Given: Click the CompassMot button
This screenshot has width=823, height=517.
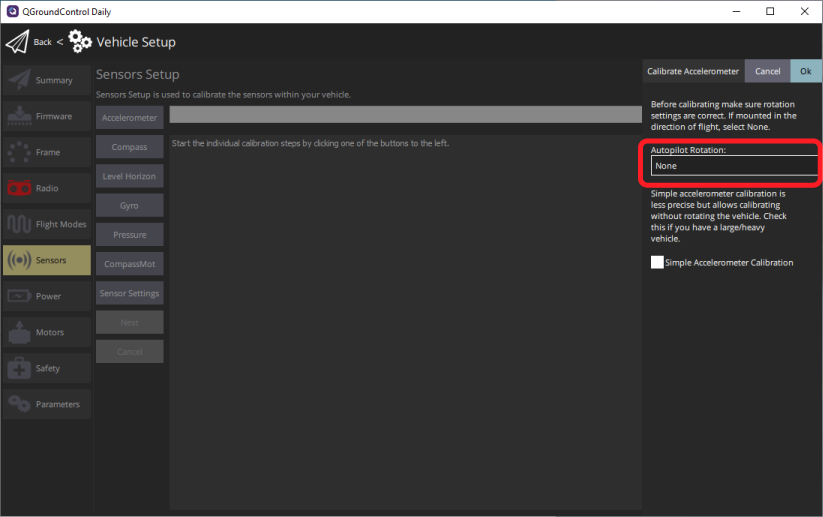Looking at the screenshot, I should (130, 264).
